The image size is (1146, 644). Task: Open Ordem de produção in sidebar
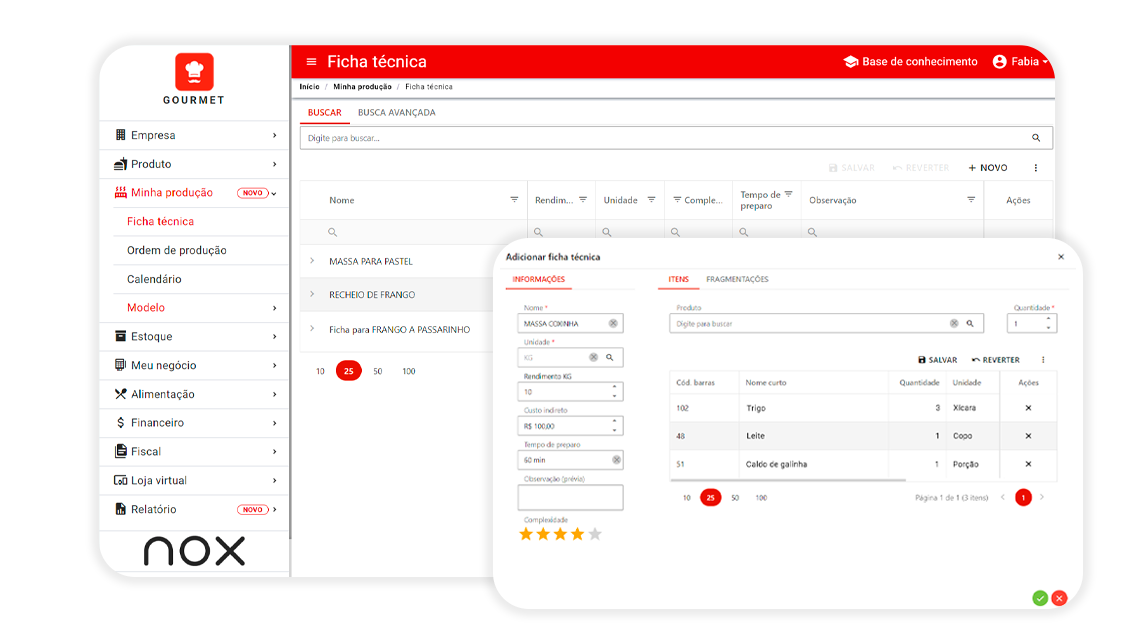[177, 250]
